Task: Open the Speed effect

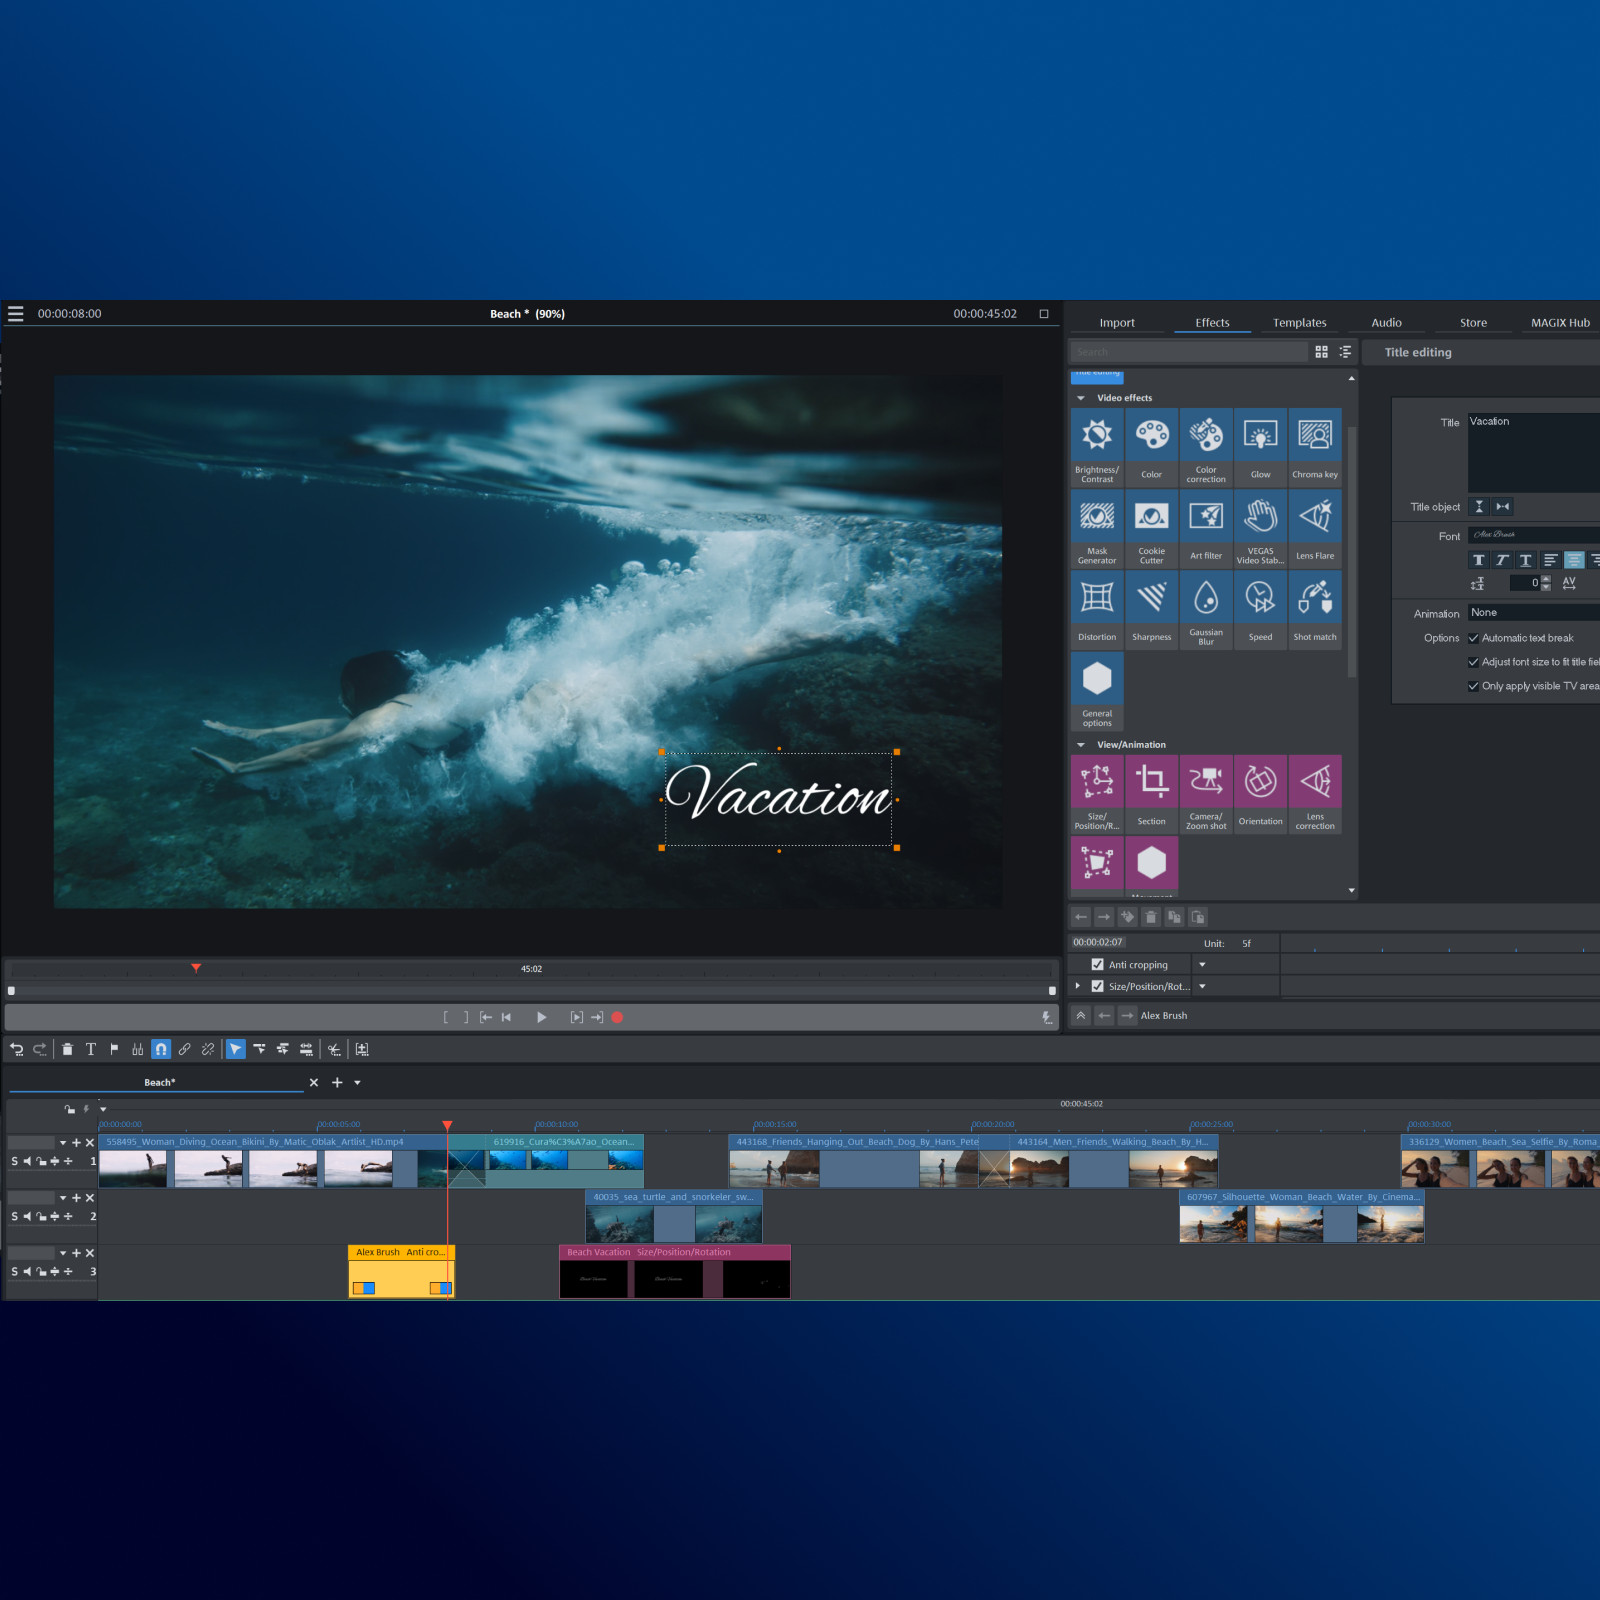Action: [x=1260, y=609]
